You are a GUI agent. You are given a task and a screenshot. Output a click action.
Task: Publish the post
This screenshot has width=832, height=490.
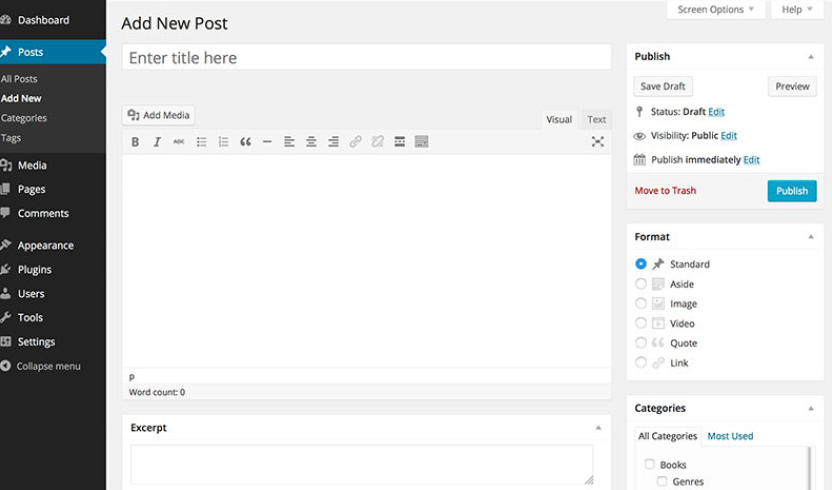(x=792, y=191)
